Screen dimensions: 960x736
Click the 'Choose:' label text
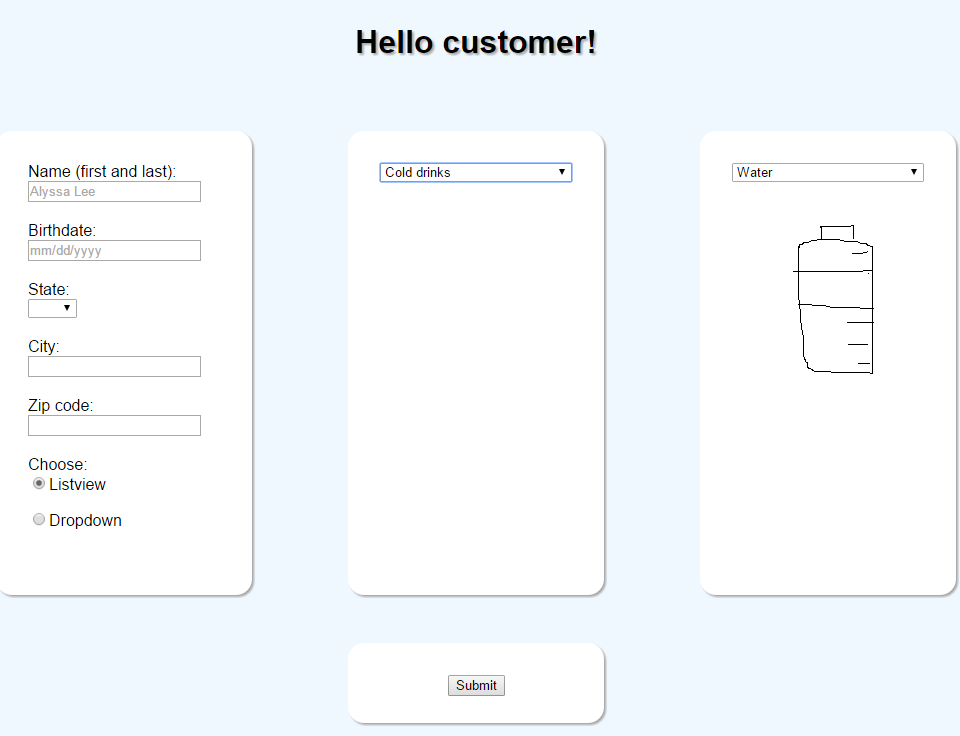[58, 465]
